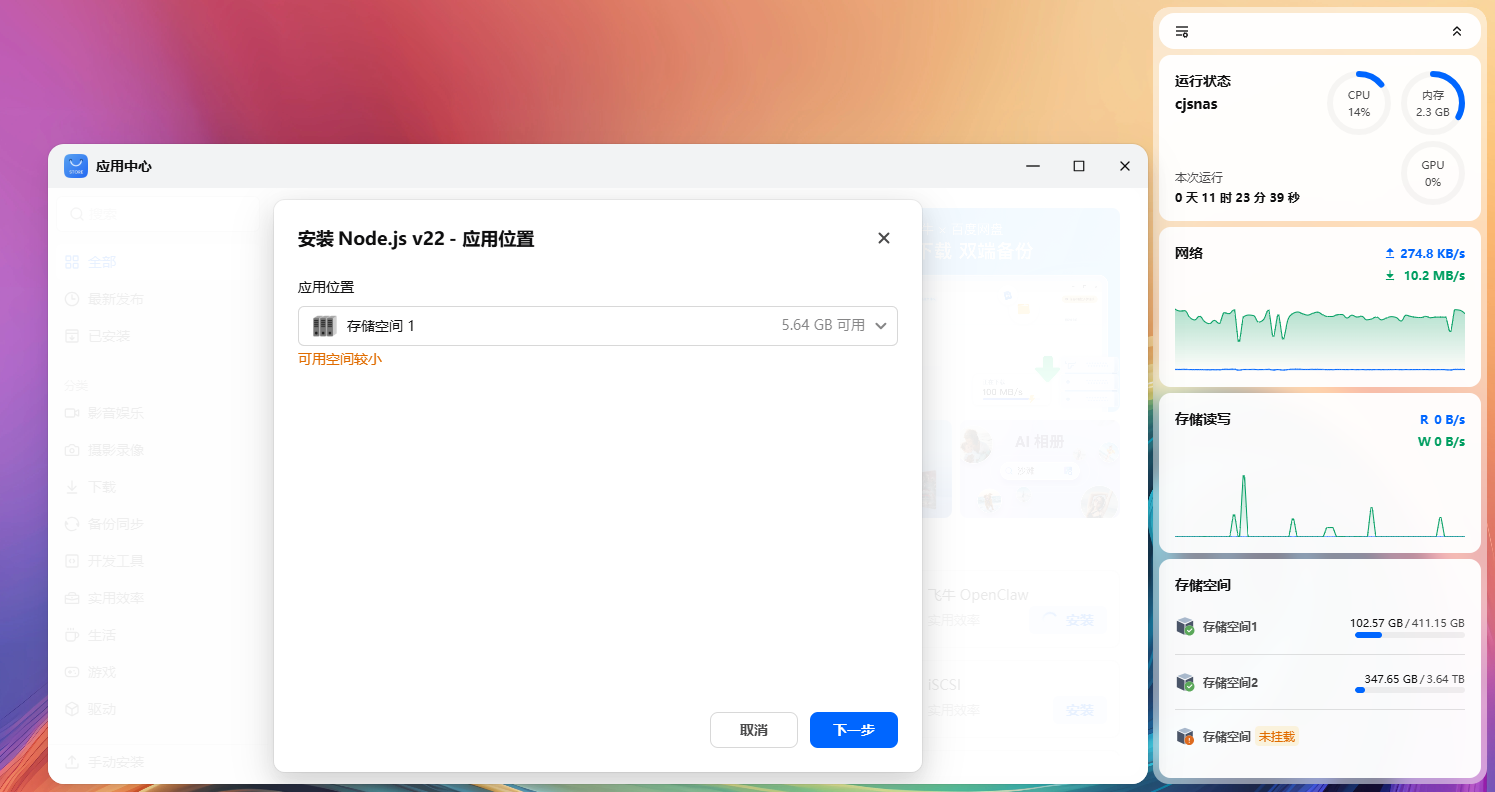Click the 102.57 GB / 411.15 GB text
Viewport: 1495px width, 792px height.
pyautogui.click(x=1407, y=622)
